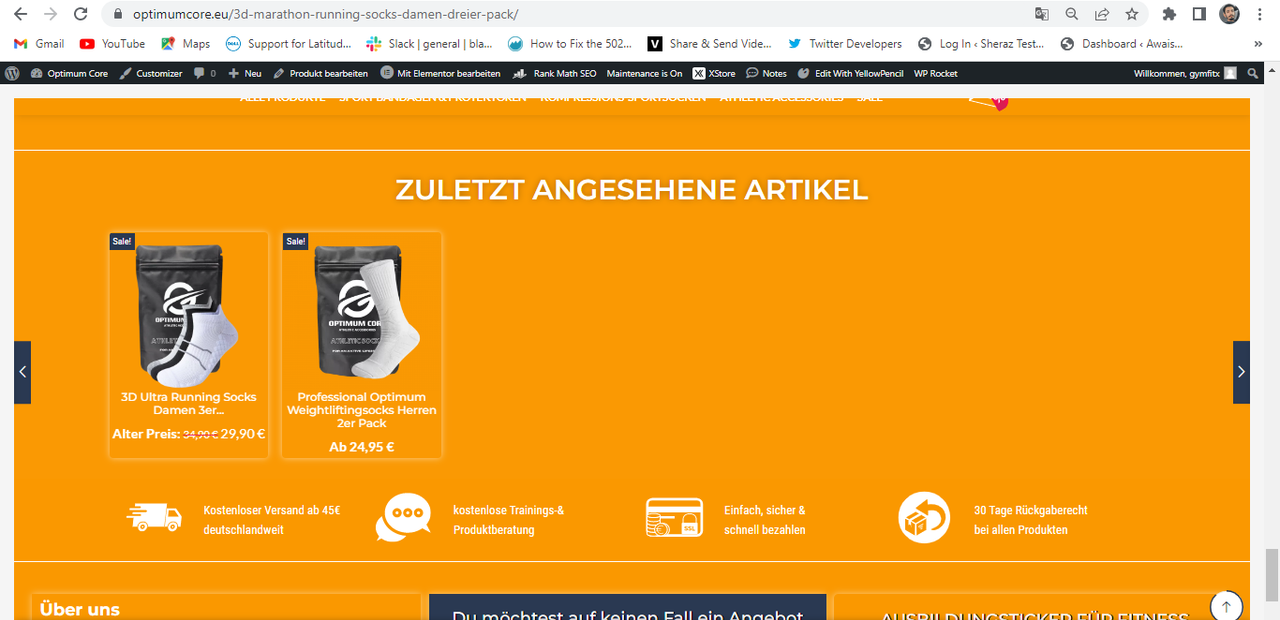Open the Customizer from admin bar
Screen dimensions: 1280x620
pyautogui.click(x=151, y=73)
